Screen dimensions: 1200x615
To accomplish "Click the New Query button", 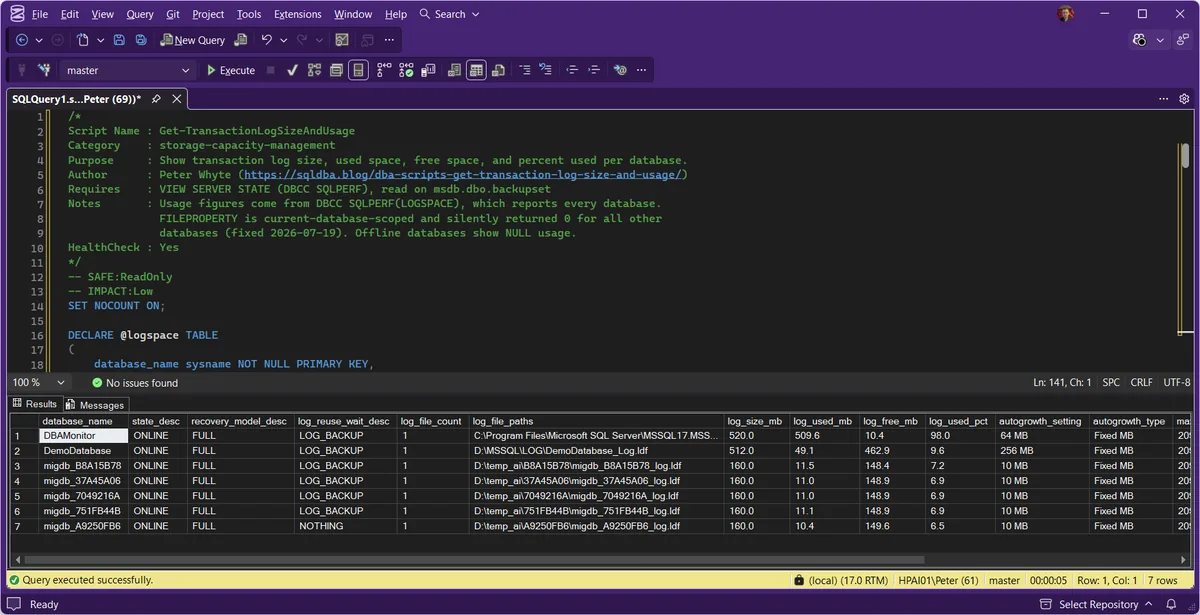I will pyautogui.click(x=192, y=40).
